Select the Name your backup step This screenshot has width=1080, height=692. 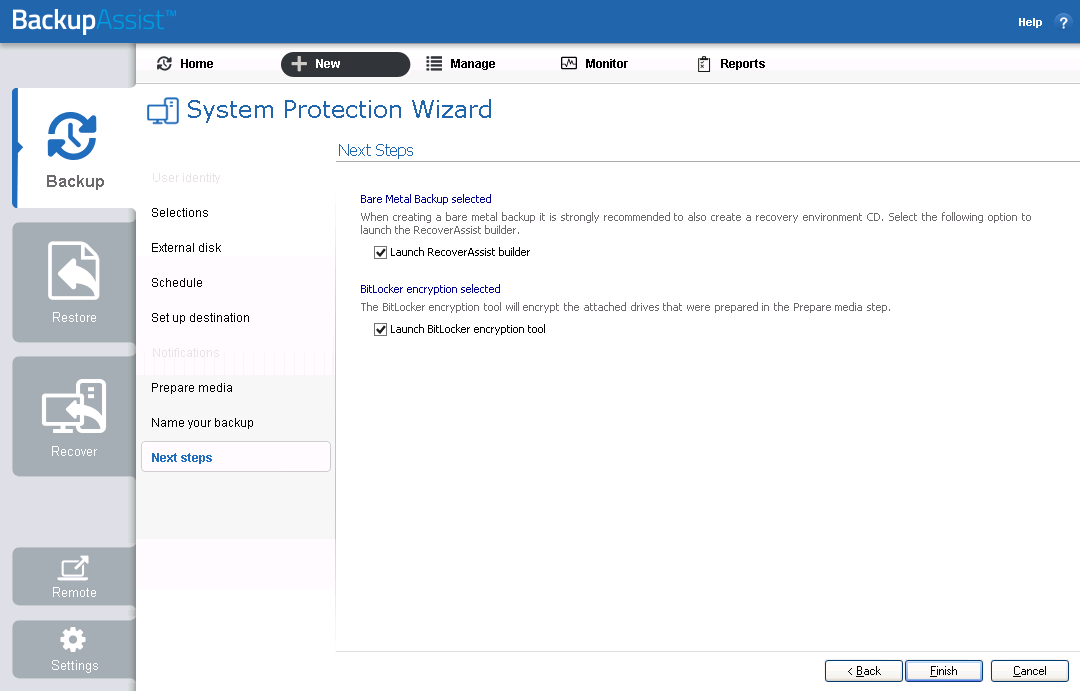tap(202, 423)
